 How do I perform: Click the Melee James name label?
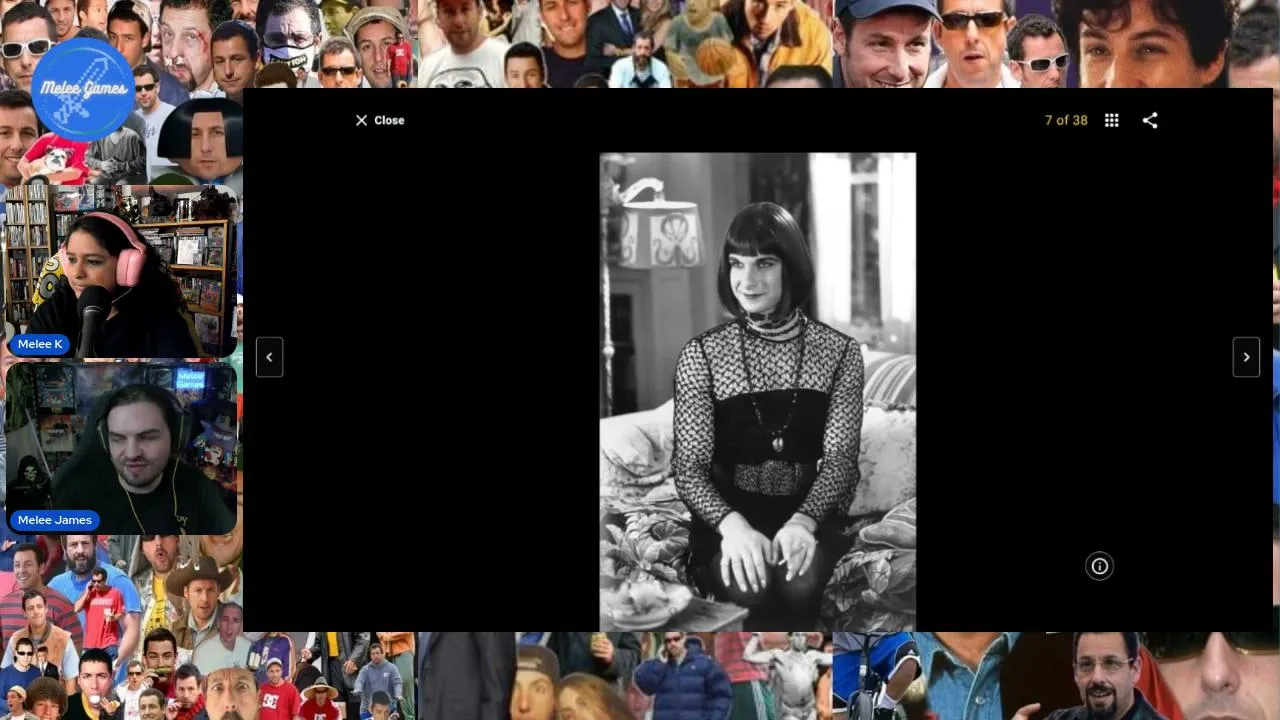point(55,520)
